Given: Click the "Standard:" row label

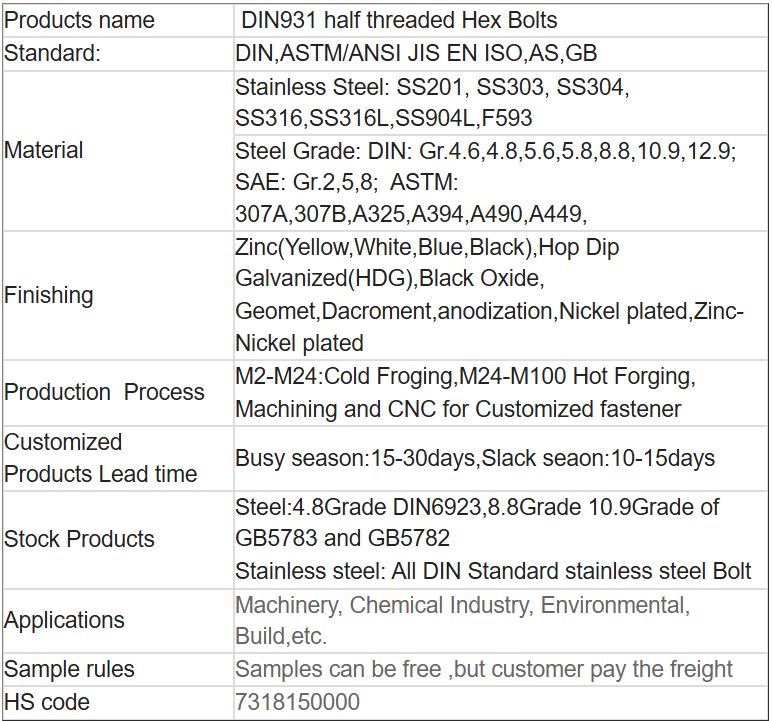Looking at the screenshot, I should click(53, 54).
